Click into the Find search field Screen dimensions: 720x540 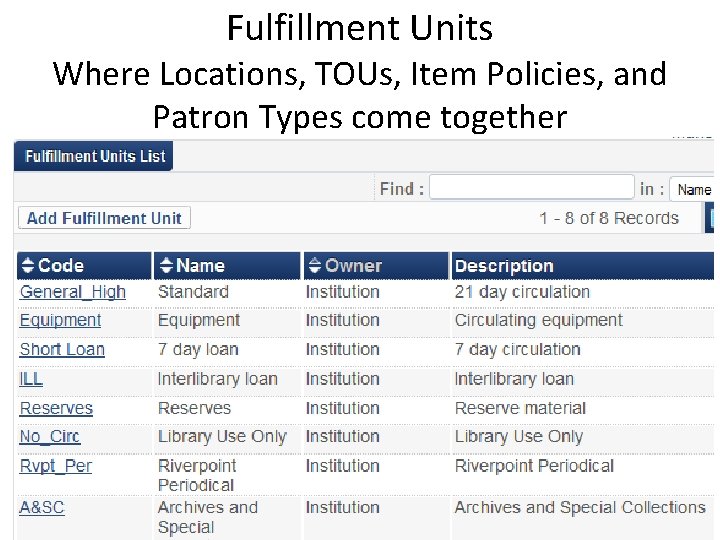[531, 188]
